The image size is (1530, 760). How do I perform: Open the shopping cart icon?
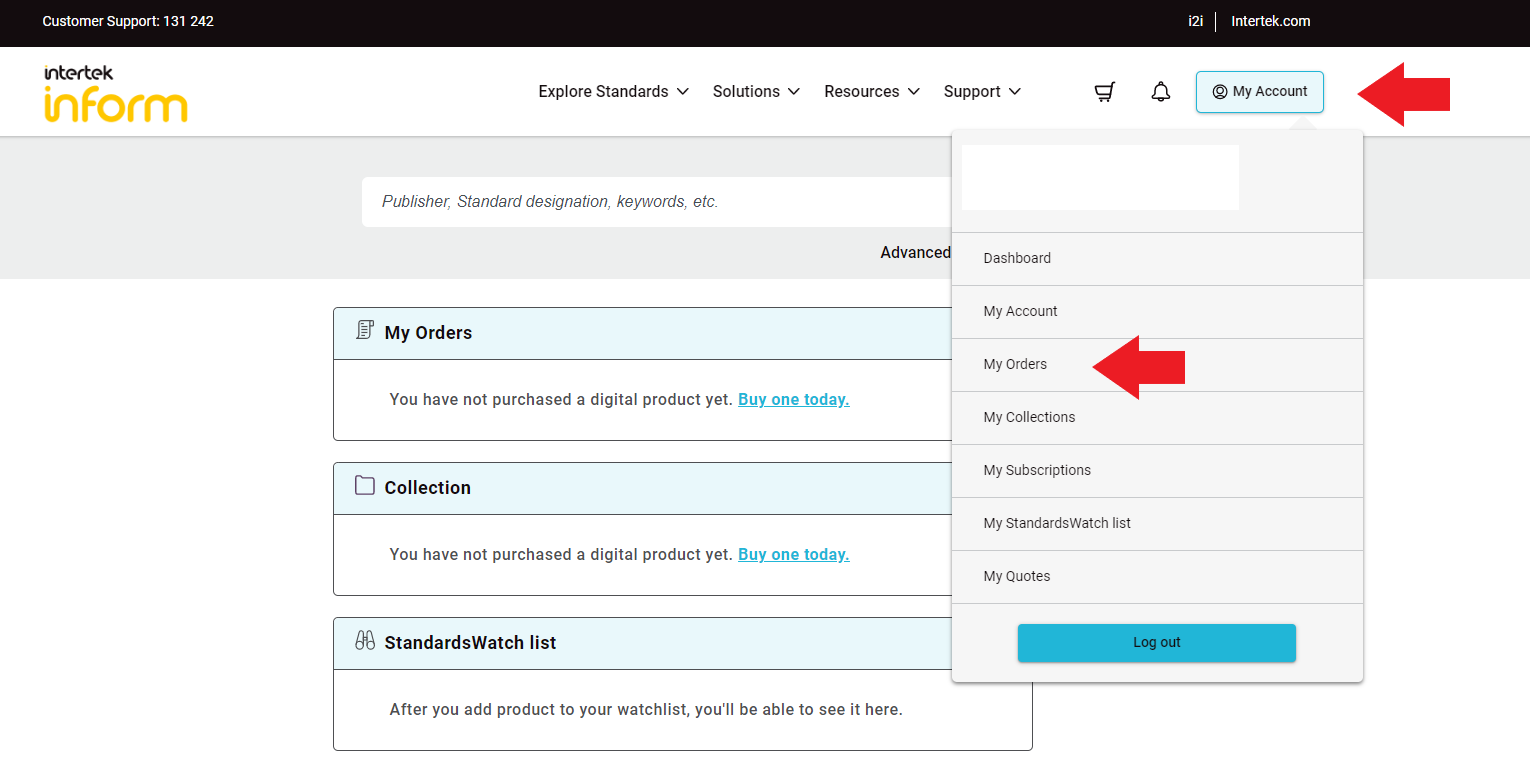(1104, 92)
